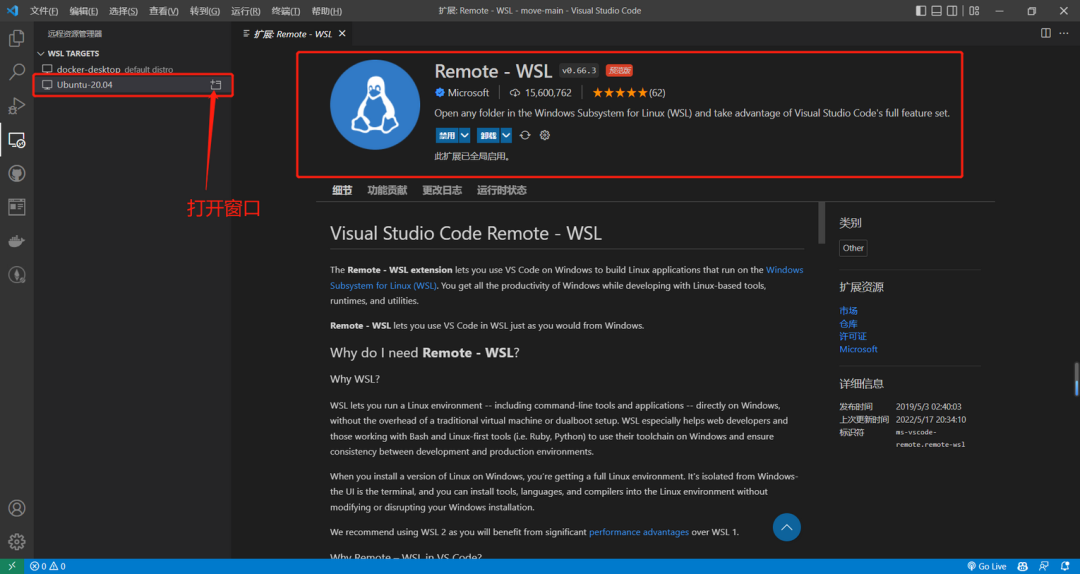Viewport: 1080px width, 574px height.
Task: Switch to the 运行时状态 tab
Action: point(501,191)
